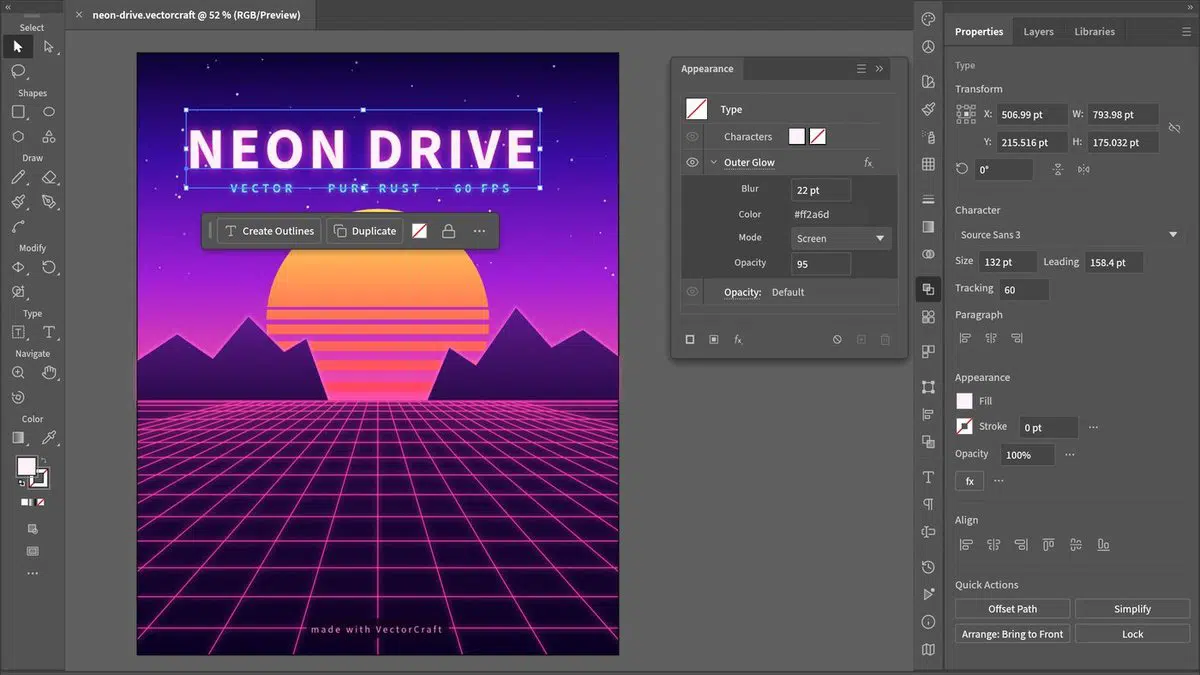This screenshot has height=675, width=1200.
Task: Click the Offset Path quick action
Action: coord(1012,609)
